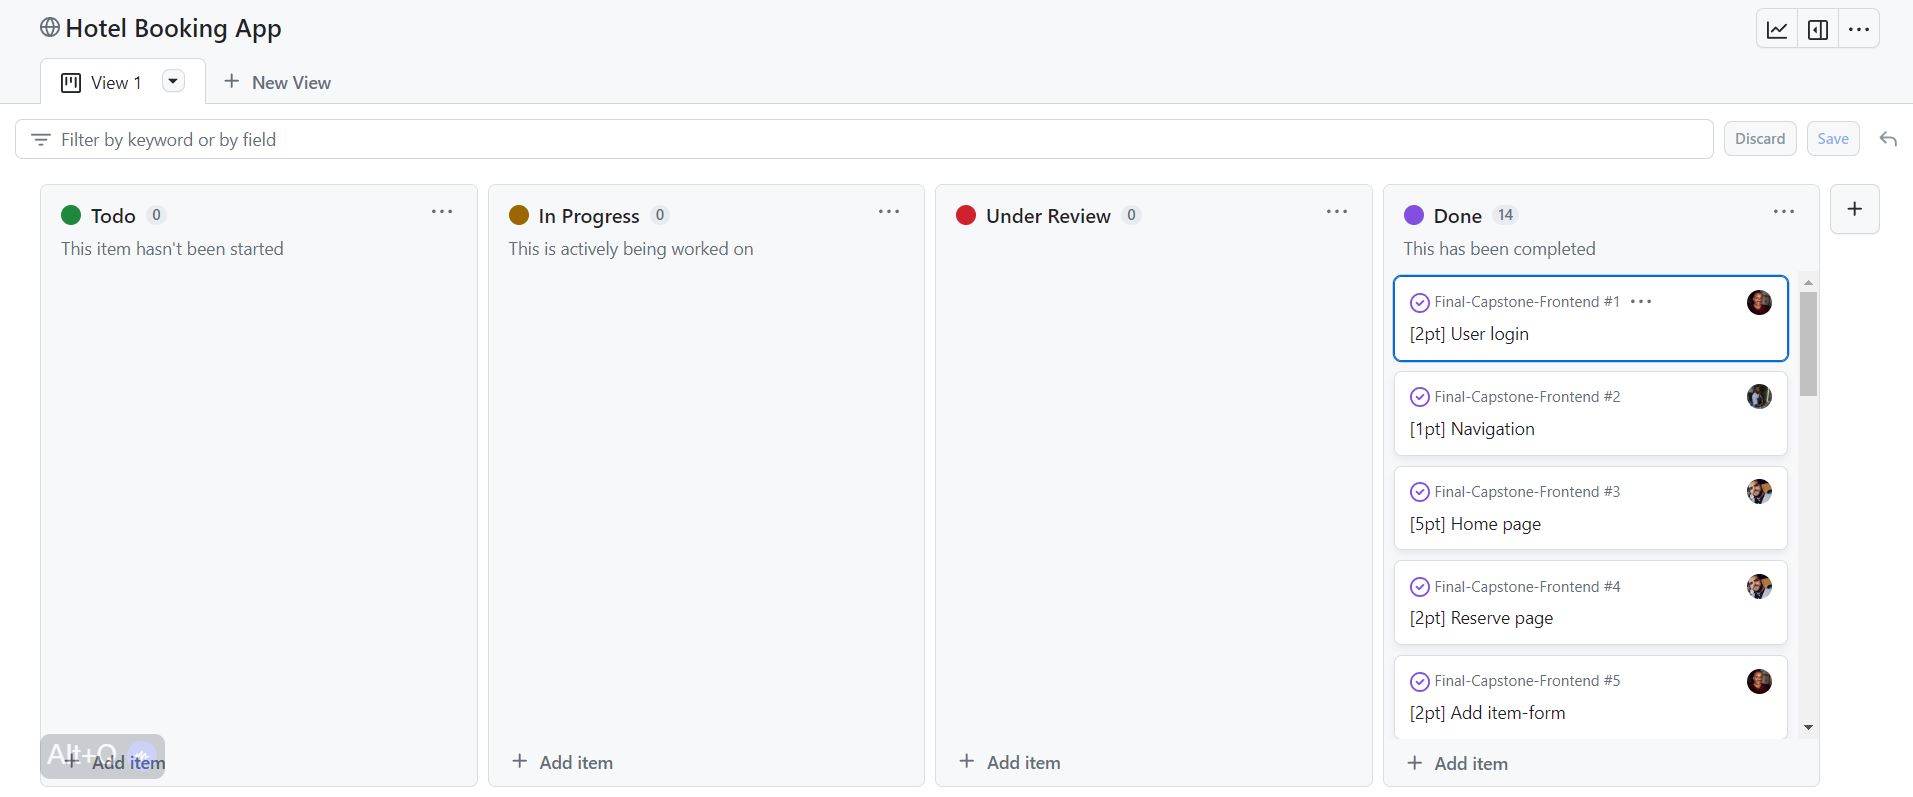Screen dimensions: 1913x797
Task: Click closed-issue icon on Final-Capstone-Frontend #4
Action: 1419,587
